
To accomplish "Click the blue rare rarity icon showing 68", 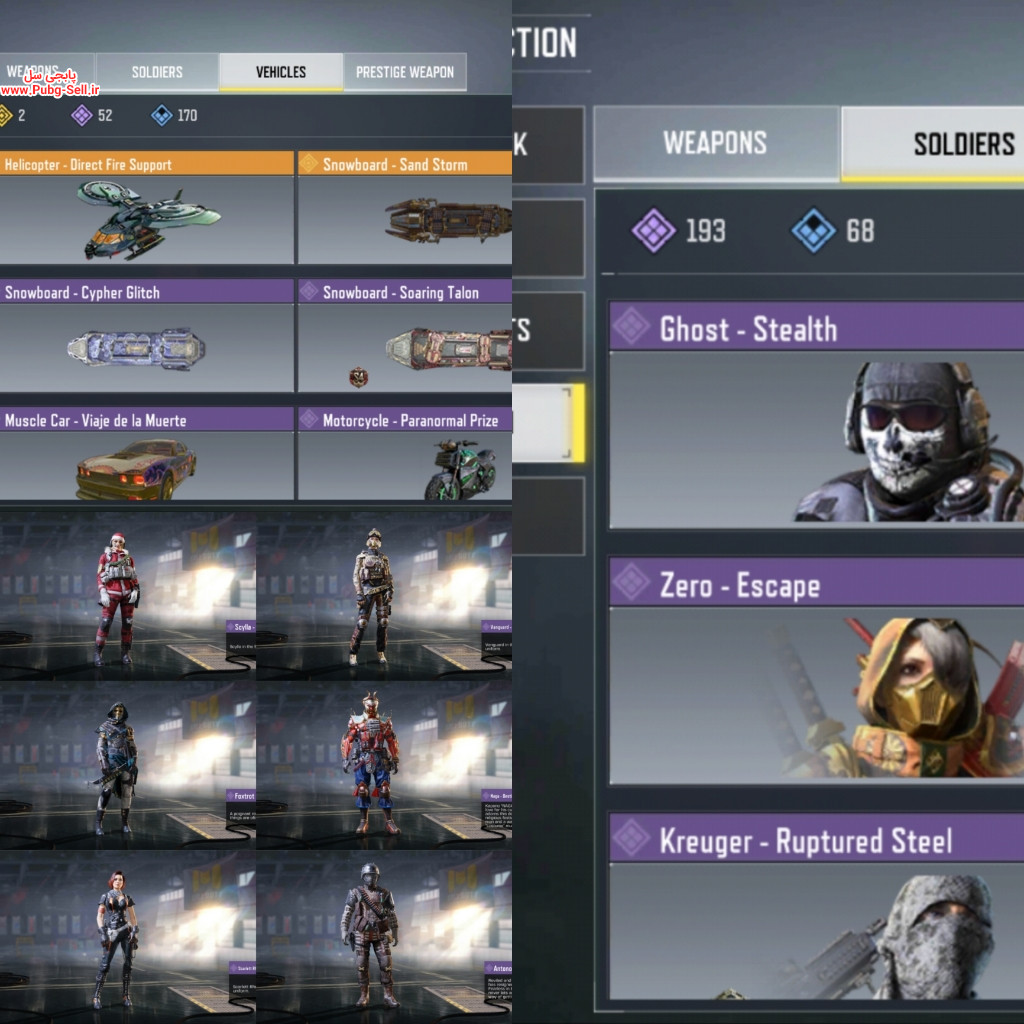I will tap(813, 231).
